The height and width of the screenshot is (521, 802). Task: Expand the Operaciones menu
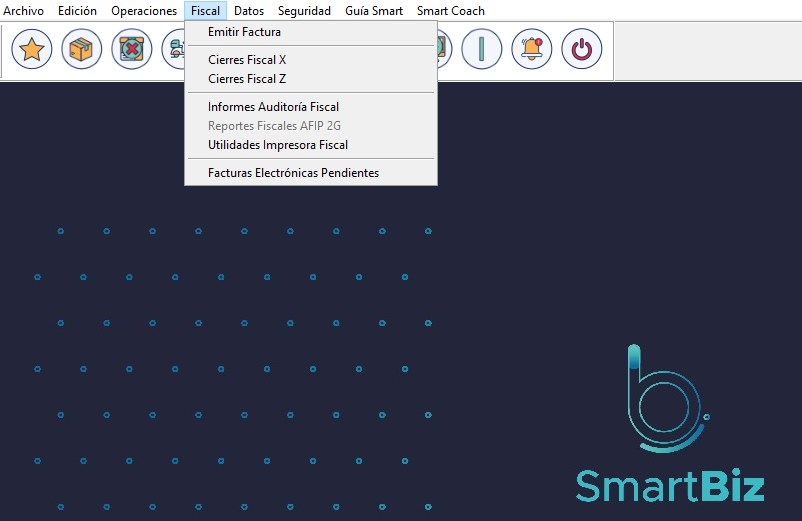click(x=144, y=11)
